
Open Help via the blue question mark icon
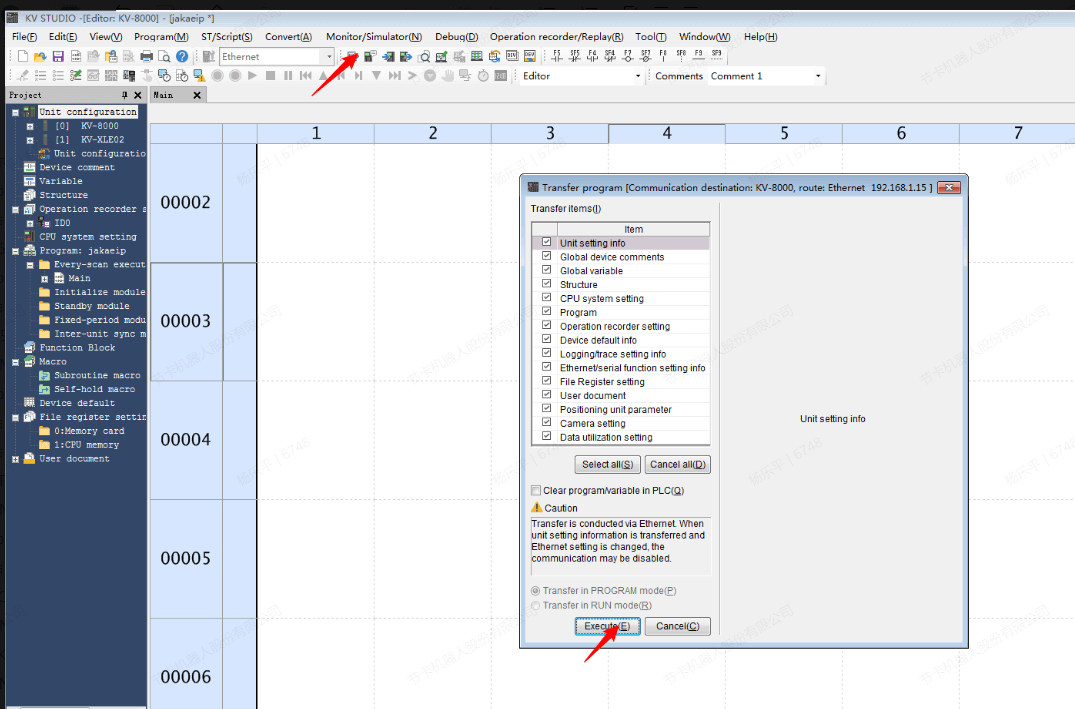click(x=182, y=57)
